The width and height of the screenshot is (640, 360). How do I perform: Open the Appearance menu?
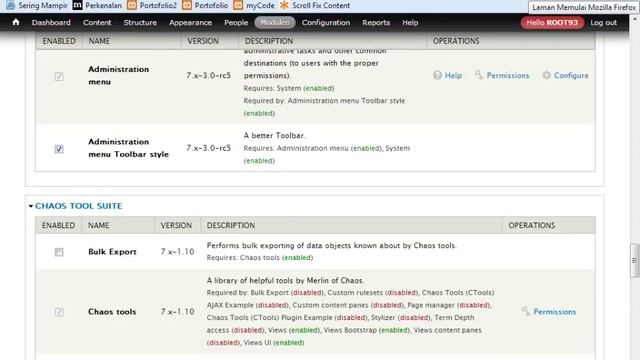[x=190, y=22]
